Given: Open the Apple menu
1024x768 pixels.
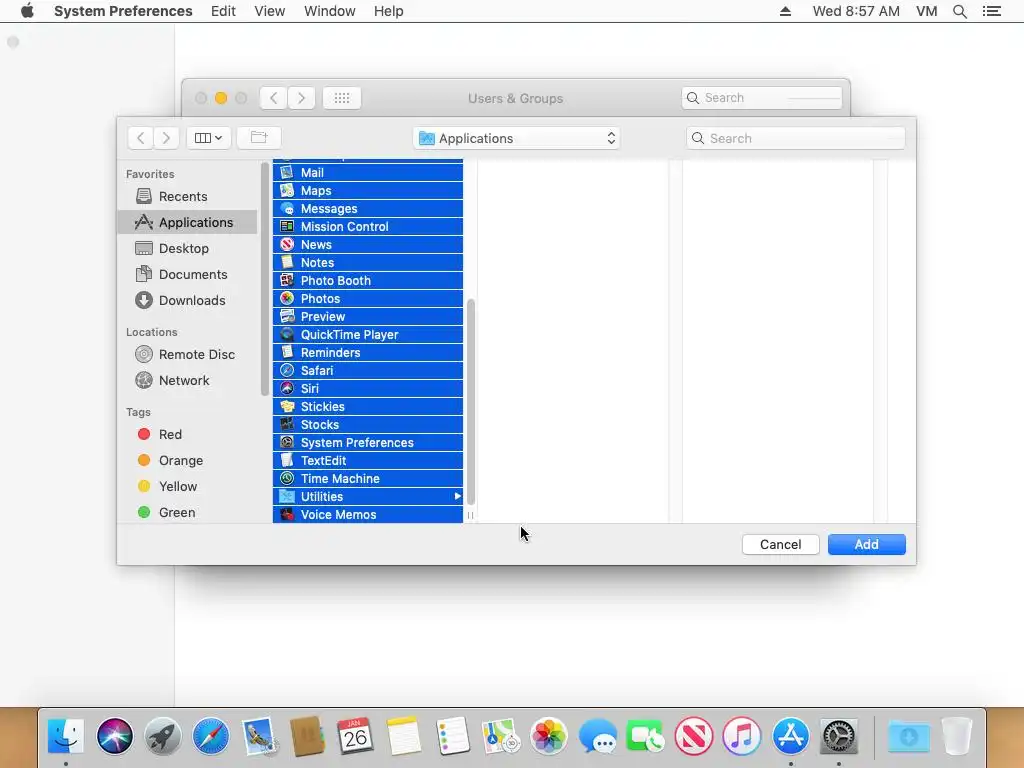Looking at the screenshot, I should pyautogui.click(x=27, y=11).
